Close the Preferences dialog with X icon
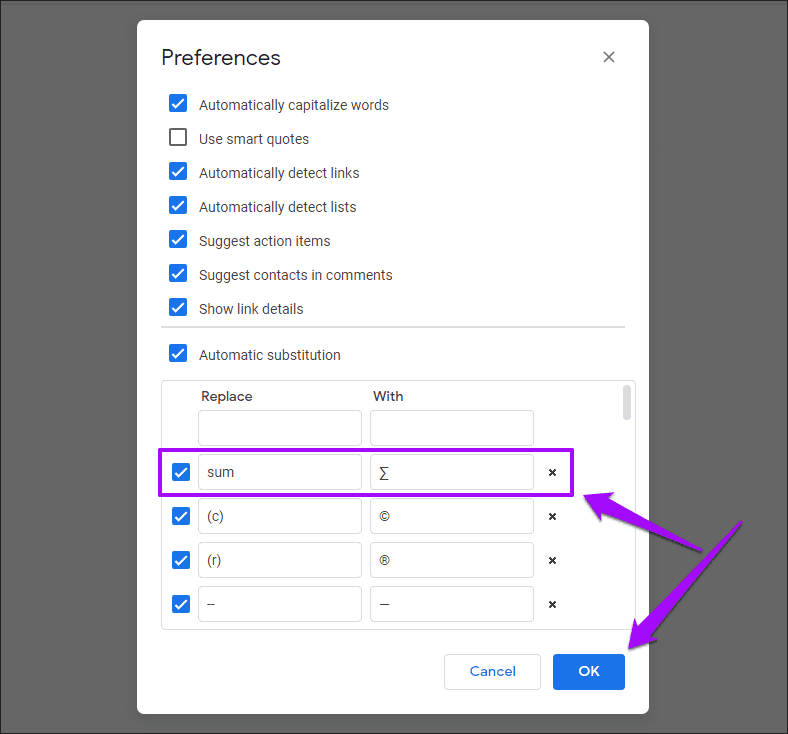Screen dimensions: 788x734 click(609, 57)
